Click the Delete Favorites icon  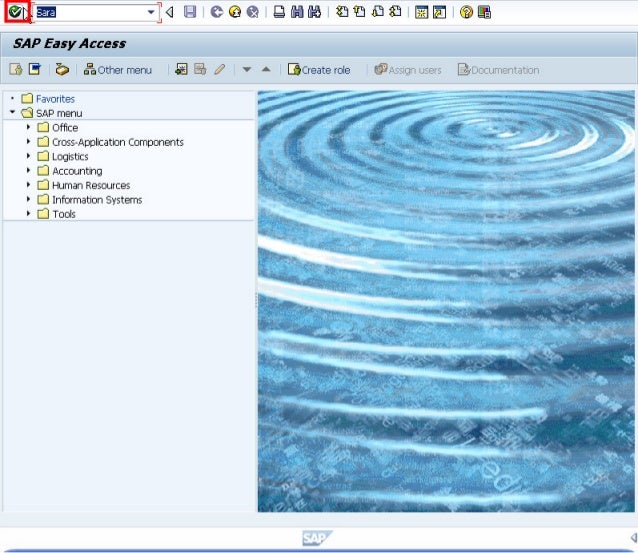(x=200, y=69)
